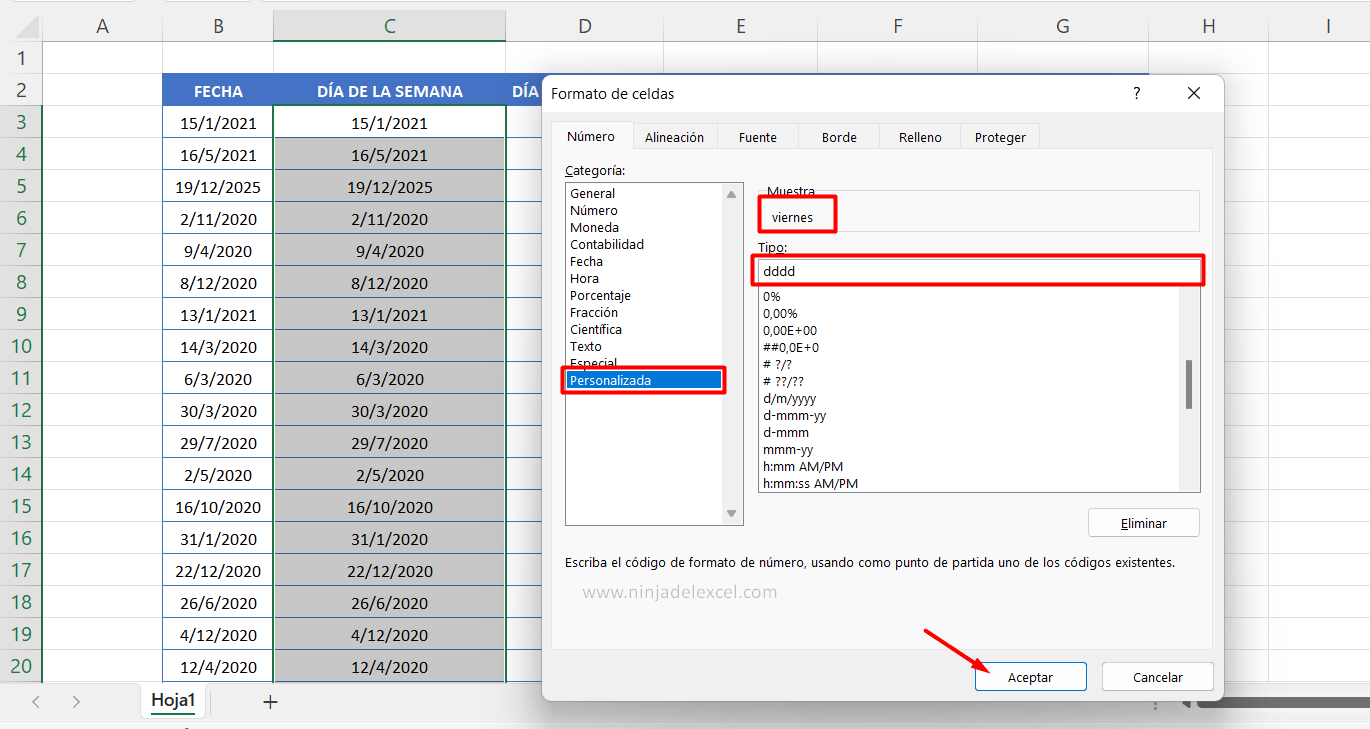Screen dimensions: 1370x729
Task: Click cell B3 with 15/1/2021
Action: pyautogui.click(x=218, y=123)
